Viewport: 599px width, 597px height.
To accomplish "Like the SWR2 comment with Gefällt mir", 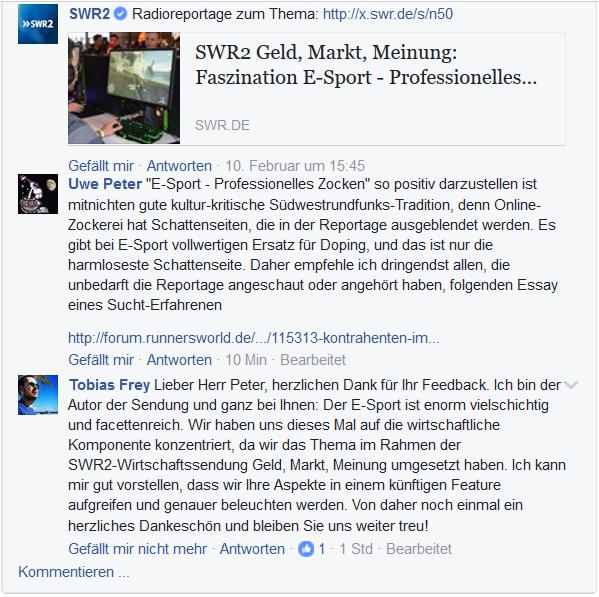I will pyautogui.click(x=101, y=166).
